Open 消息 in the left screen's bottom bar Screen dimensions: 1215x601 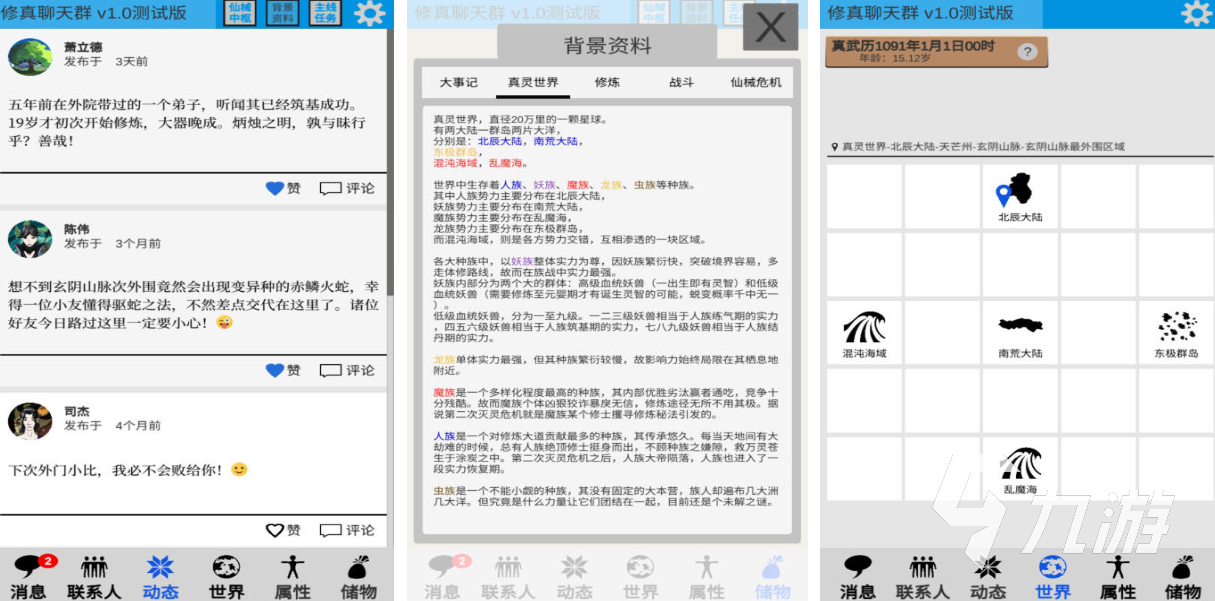point(28,578)
